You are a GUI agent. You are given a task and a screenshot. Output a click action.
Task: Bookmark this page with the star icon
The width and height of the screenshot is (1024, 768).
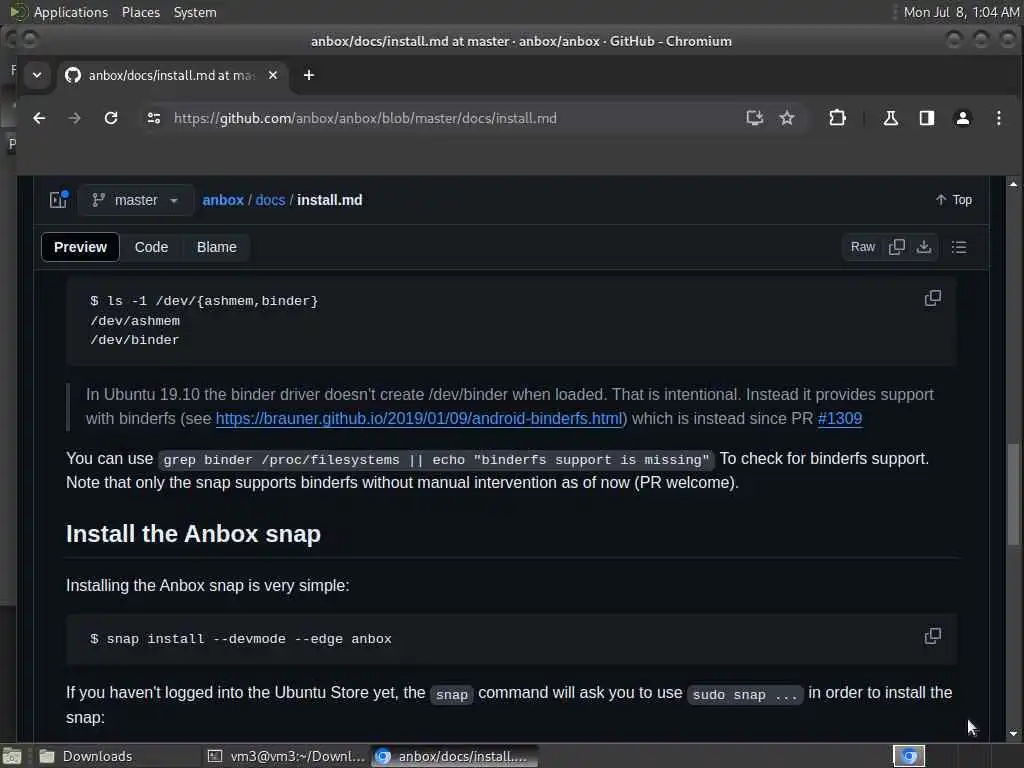(x=787, y=118)
